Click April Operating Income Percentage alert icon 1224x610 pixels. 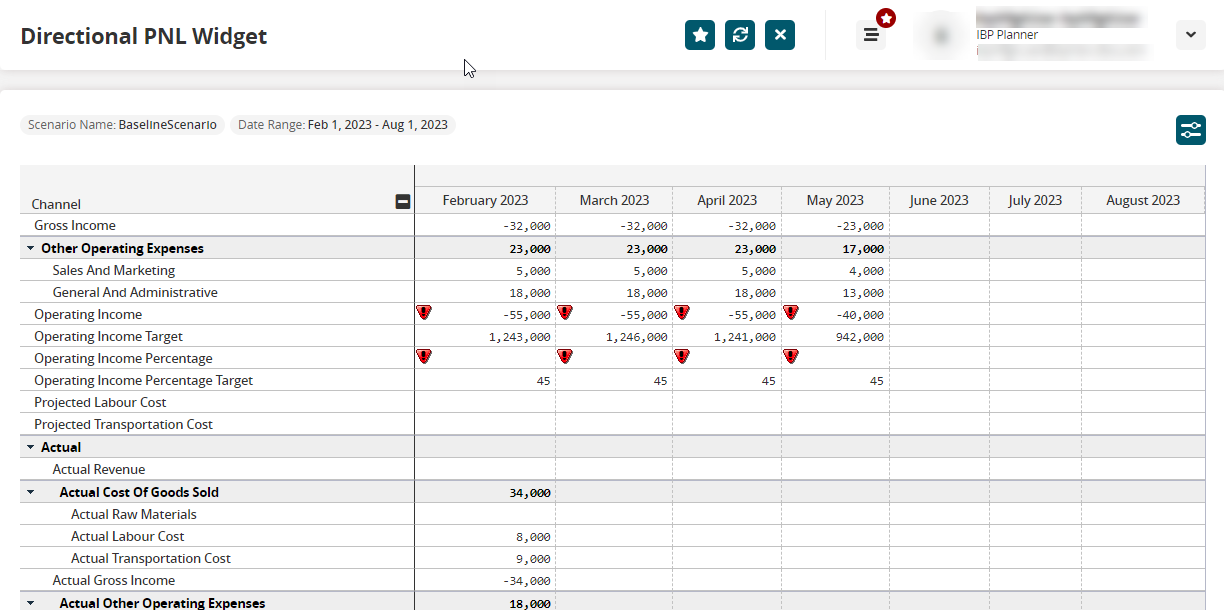(682, 356)
